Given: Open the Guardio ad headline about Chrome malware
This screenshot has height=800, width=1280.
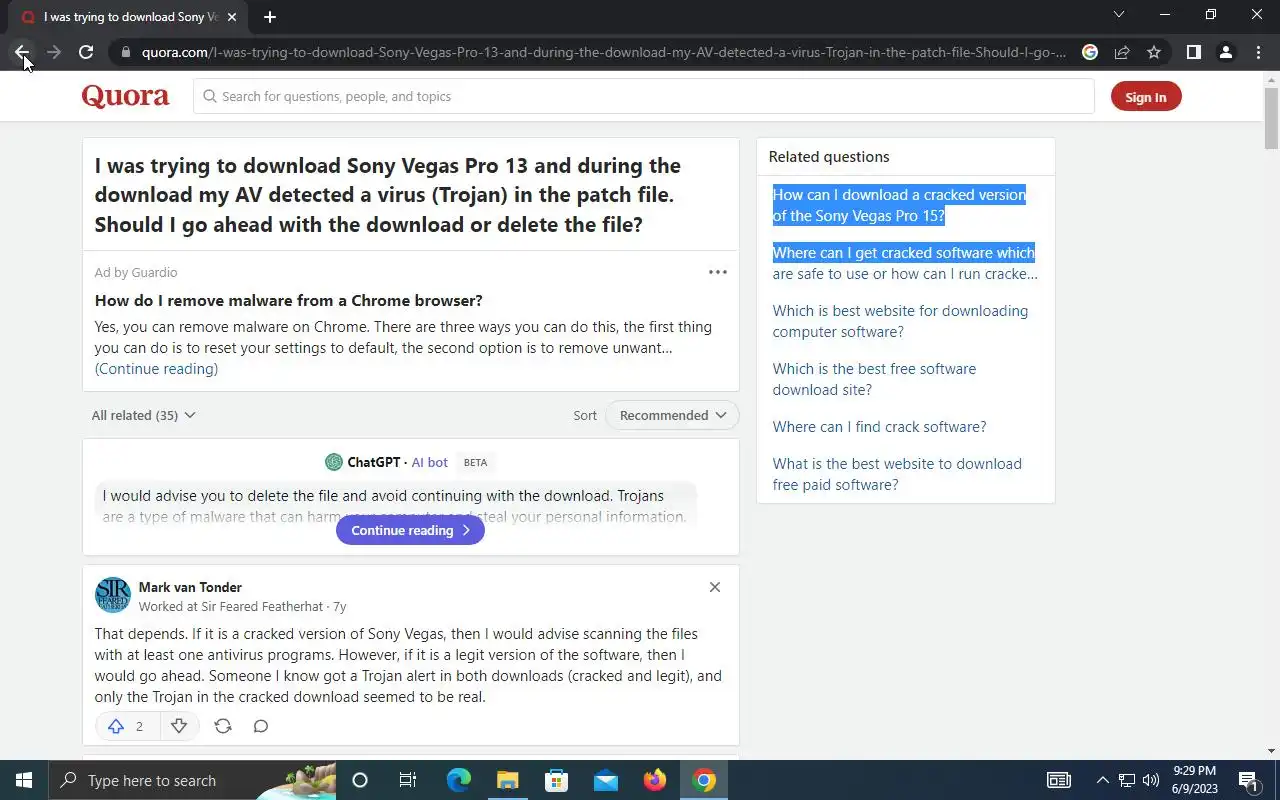Looking at the screenshot, I should click(x=289, y=300).
